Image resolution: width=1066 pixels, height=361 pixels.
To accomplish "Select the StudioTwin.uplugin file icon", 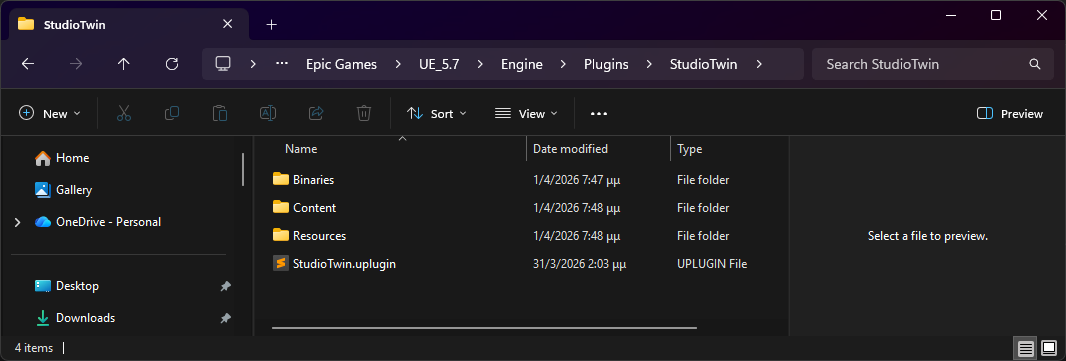I will [x=281, y=263].
